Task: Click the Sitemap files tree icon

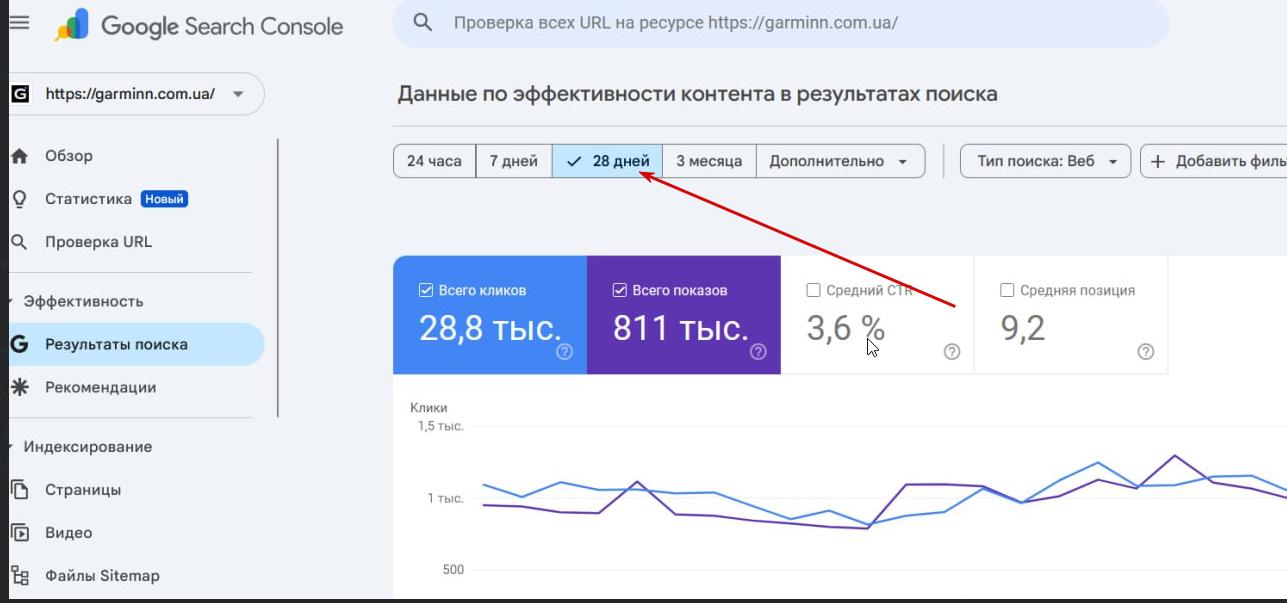Action: click(18, 576)
